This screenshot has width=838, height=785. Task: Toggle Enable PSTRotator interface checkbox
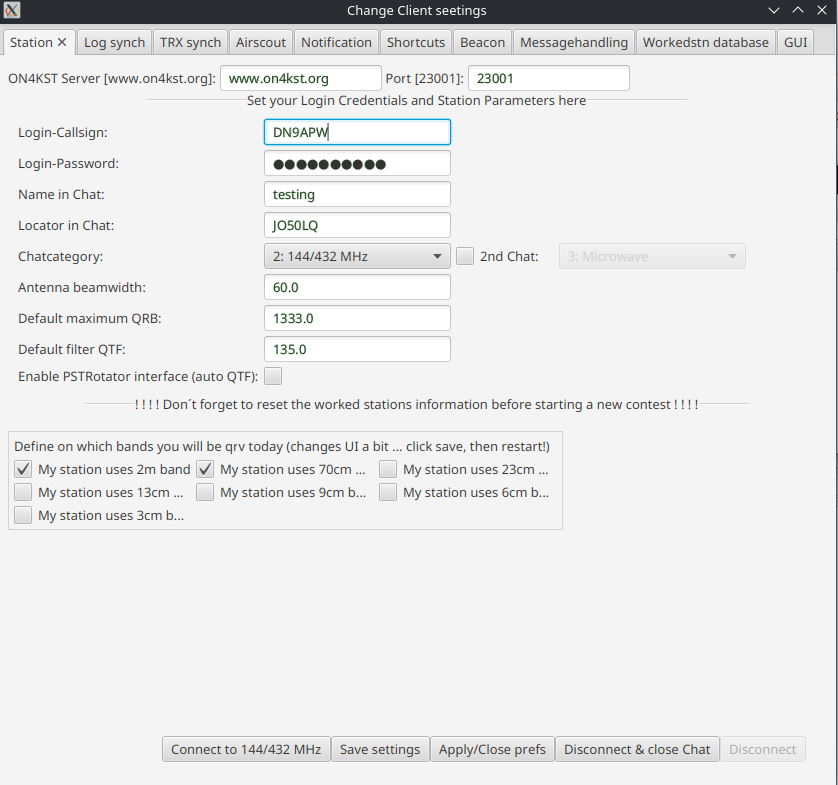point(273,376)
